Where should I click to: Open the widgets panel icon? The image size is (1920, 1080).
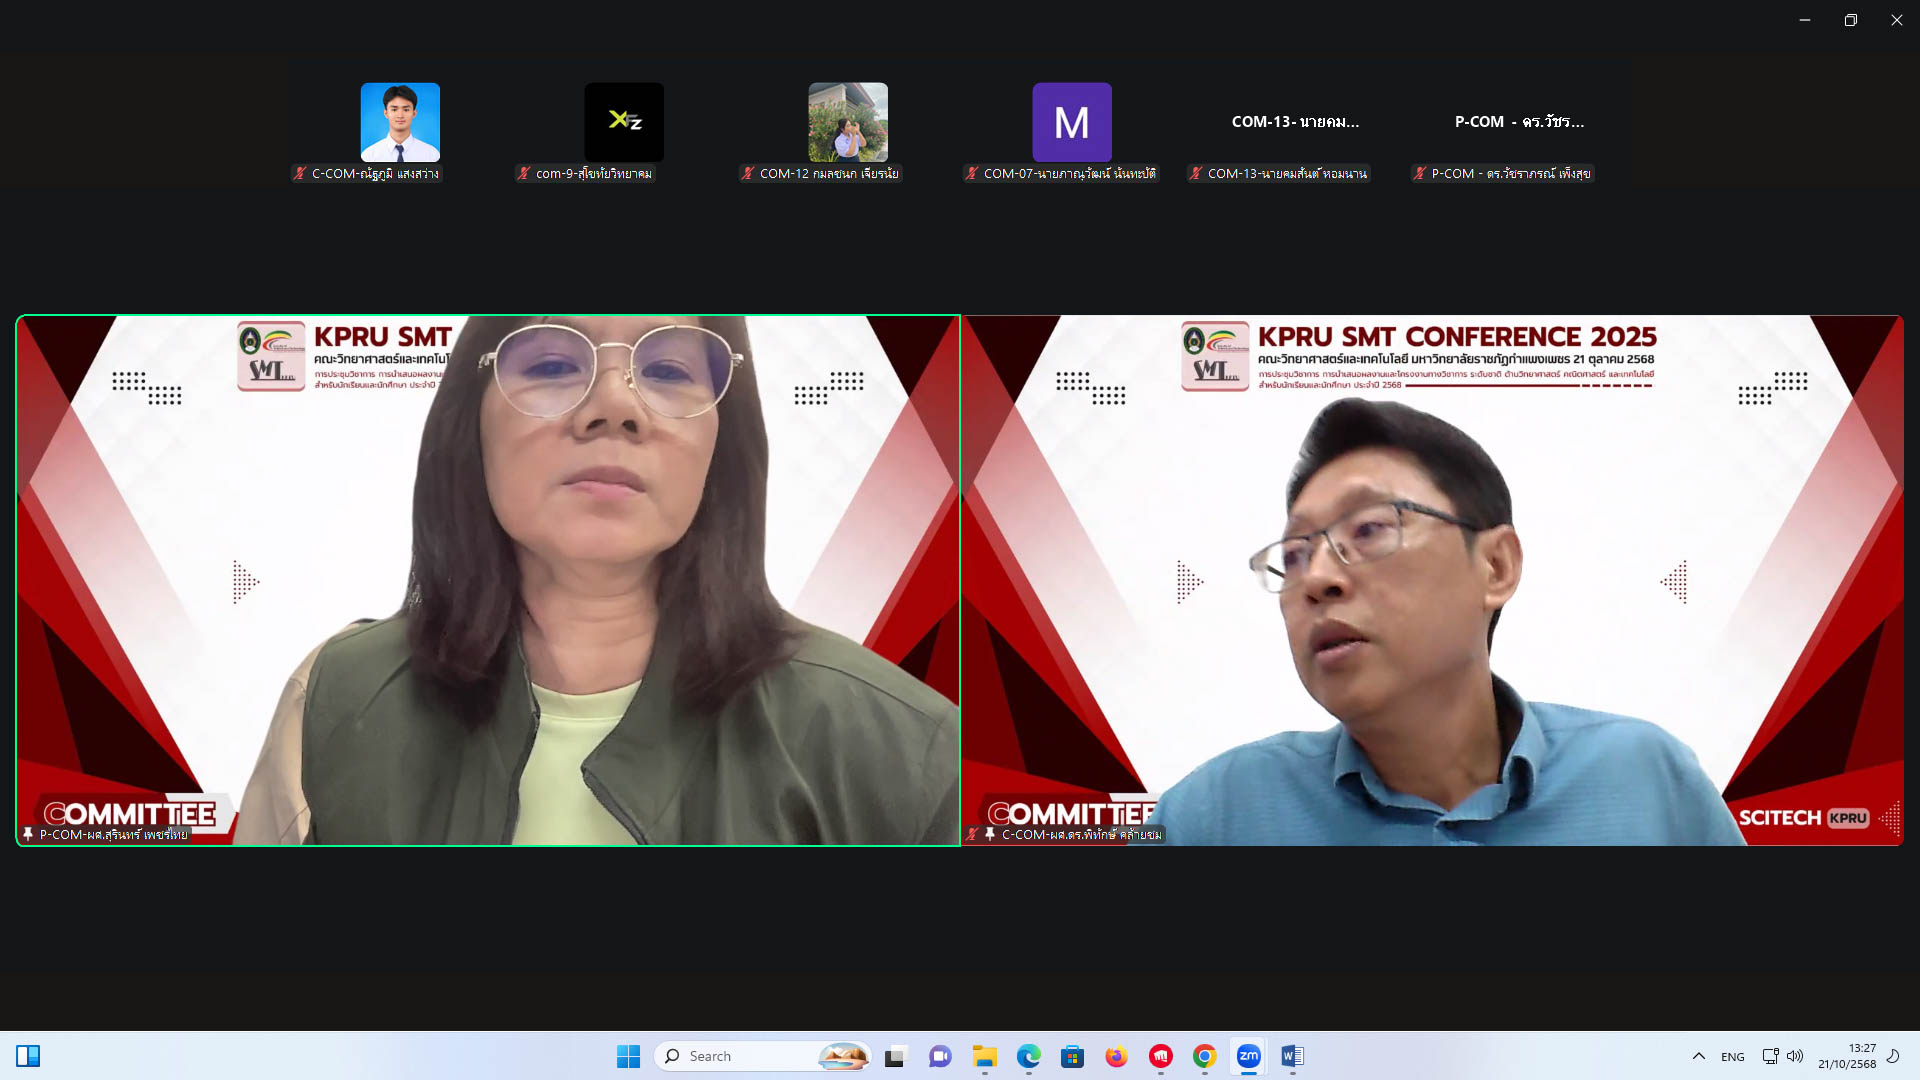[28, 1056]
